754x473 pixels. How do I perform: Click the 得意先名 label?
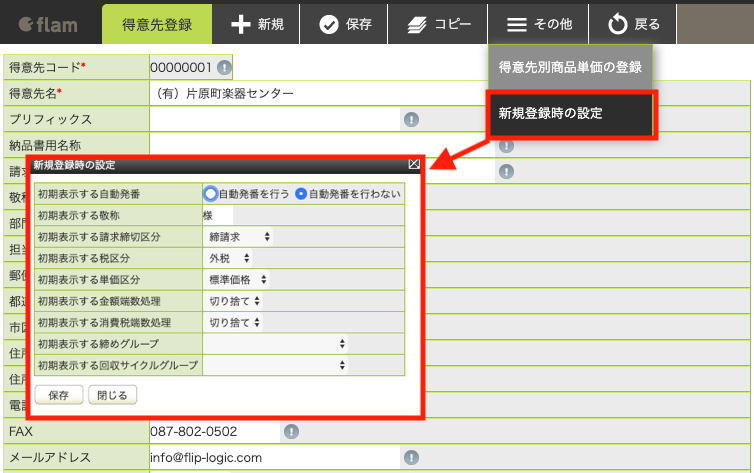point(35,93)
